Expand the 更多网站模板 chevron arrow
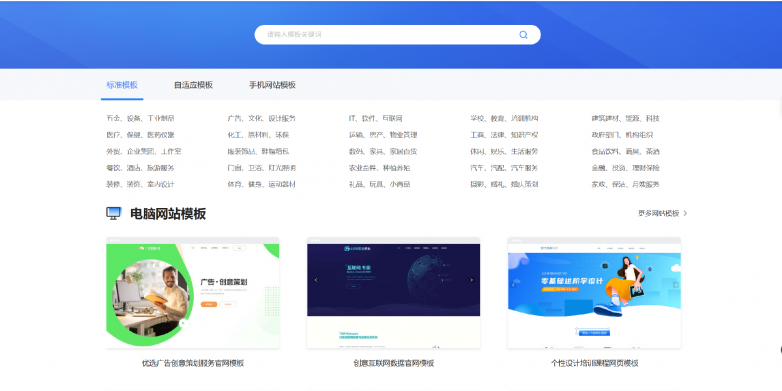The width and height of the screenshot is (782, 391). [x=685, y=213]
